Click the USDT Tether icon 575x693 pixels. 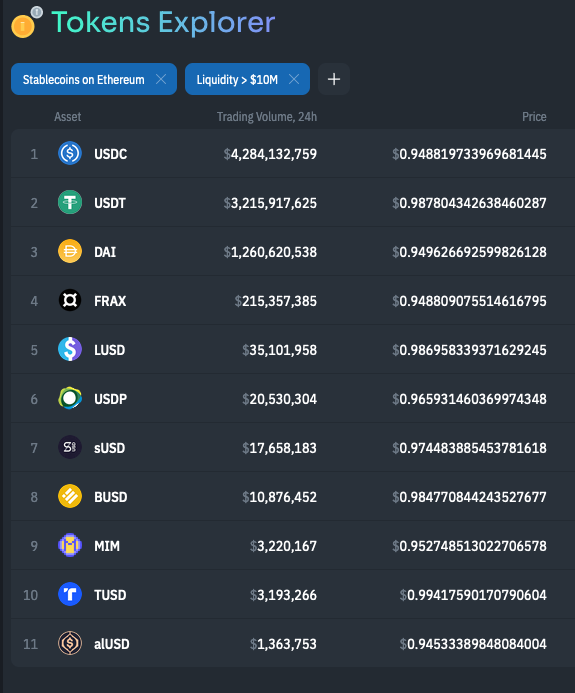pyautogui.click(x=70, y=202)
